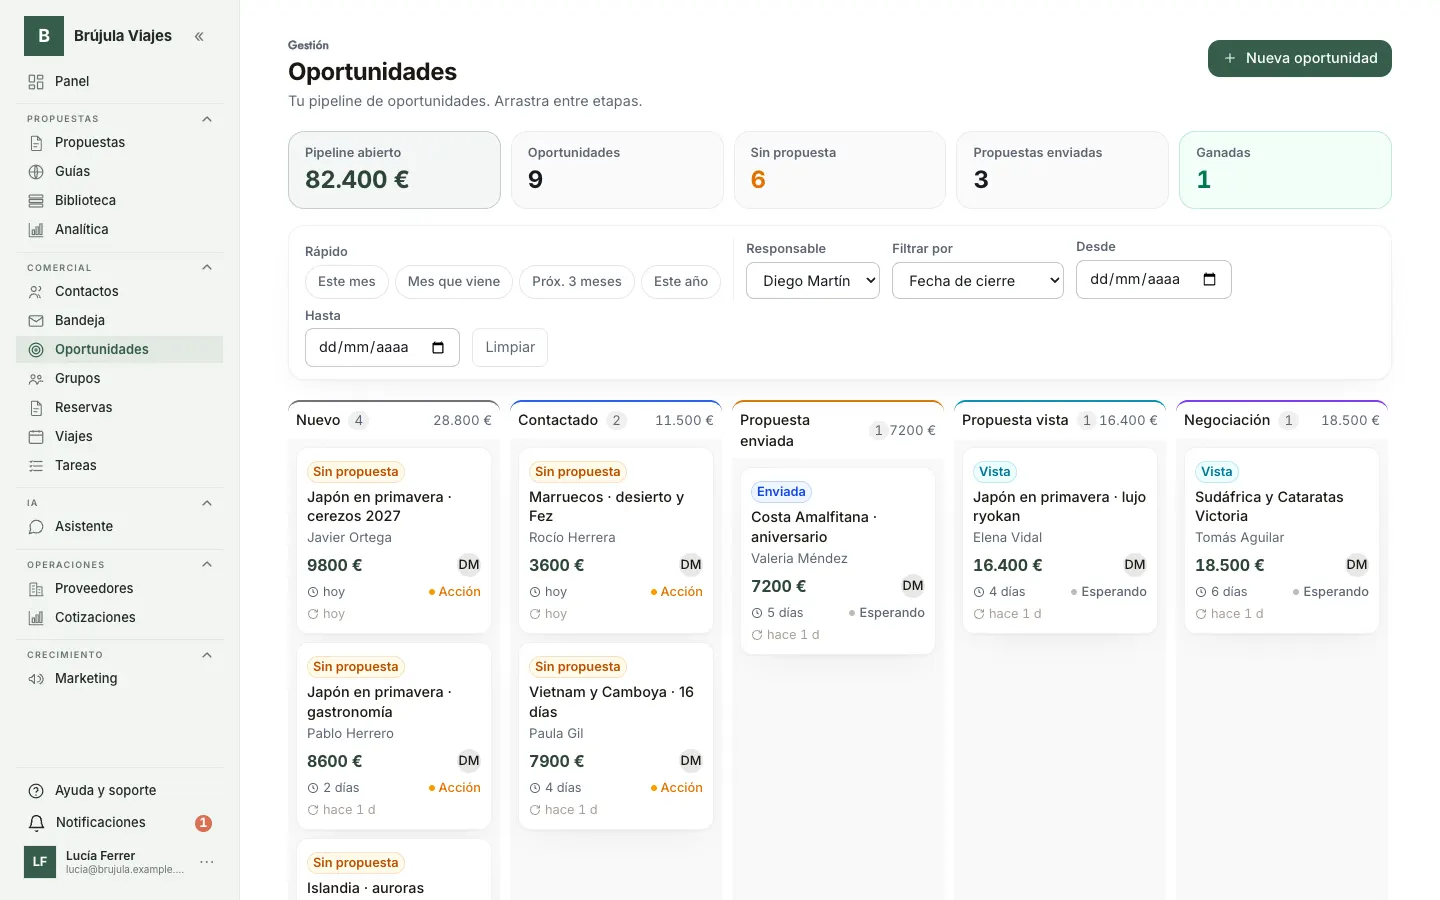This screenshot has width=1440, height=900.
Task: Collapse the sidebar with the double-chevron icon
Action: pos(199,36)
